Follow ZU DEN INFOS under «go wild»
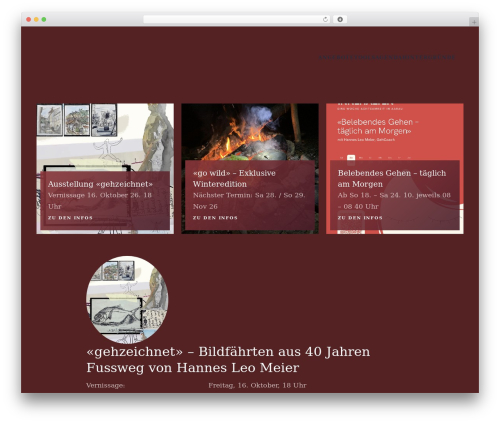This screenshot has height=423, width=500. point(215,218)
